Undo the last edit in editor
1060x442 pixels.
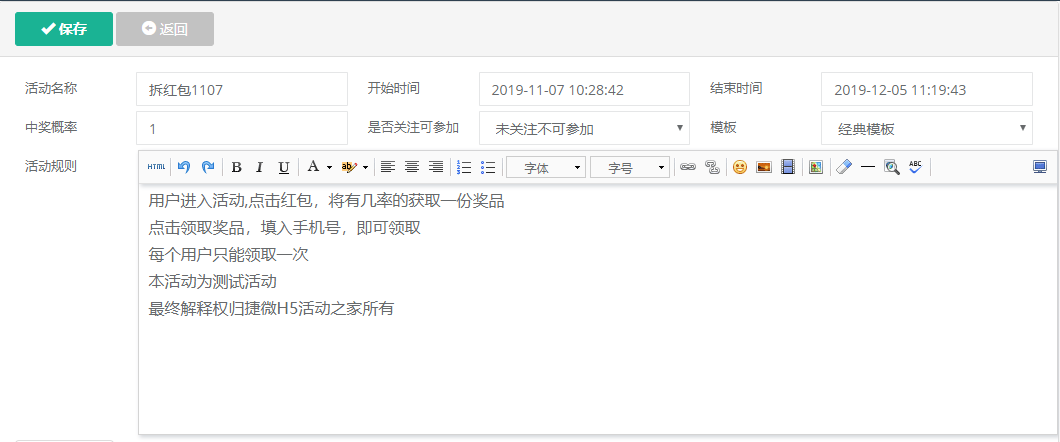[184, 167]
